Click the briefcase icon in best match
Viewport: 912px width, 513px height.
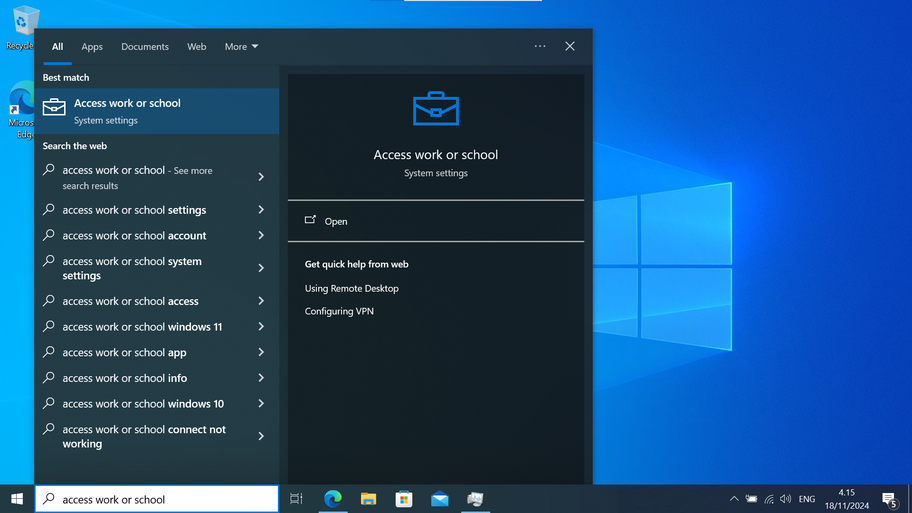tap(54, 108)
